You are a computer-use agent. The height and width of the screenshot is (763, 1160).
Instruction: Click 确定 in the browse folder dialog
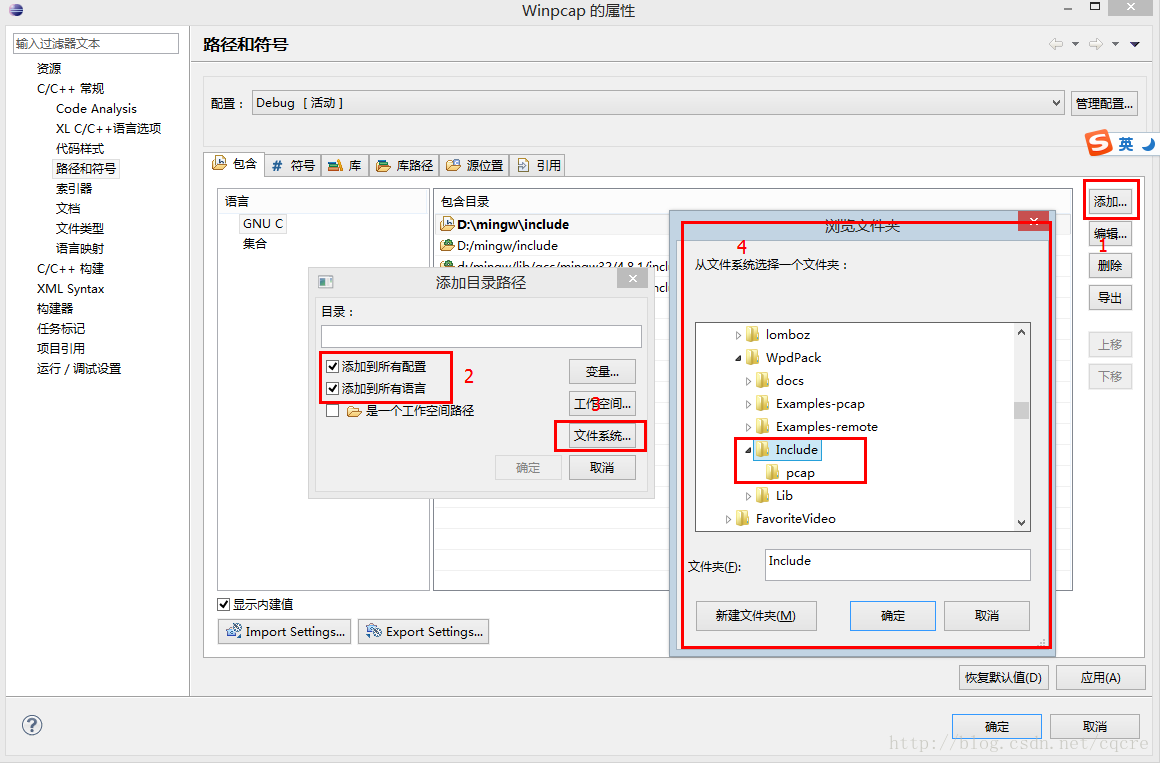click(x=893, y=616)
